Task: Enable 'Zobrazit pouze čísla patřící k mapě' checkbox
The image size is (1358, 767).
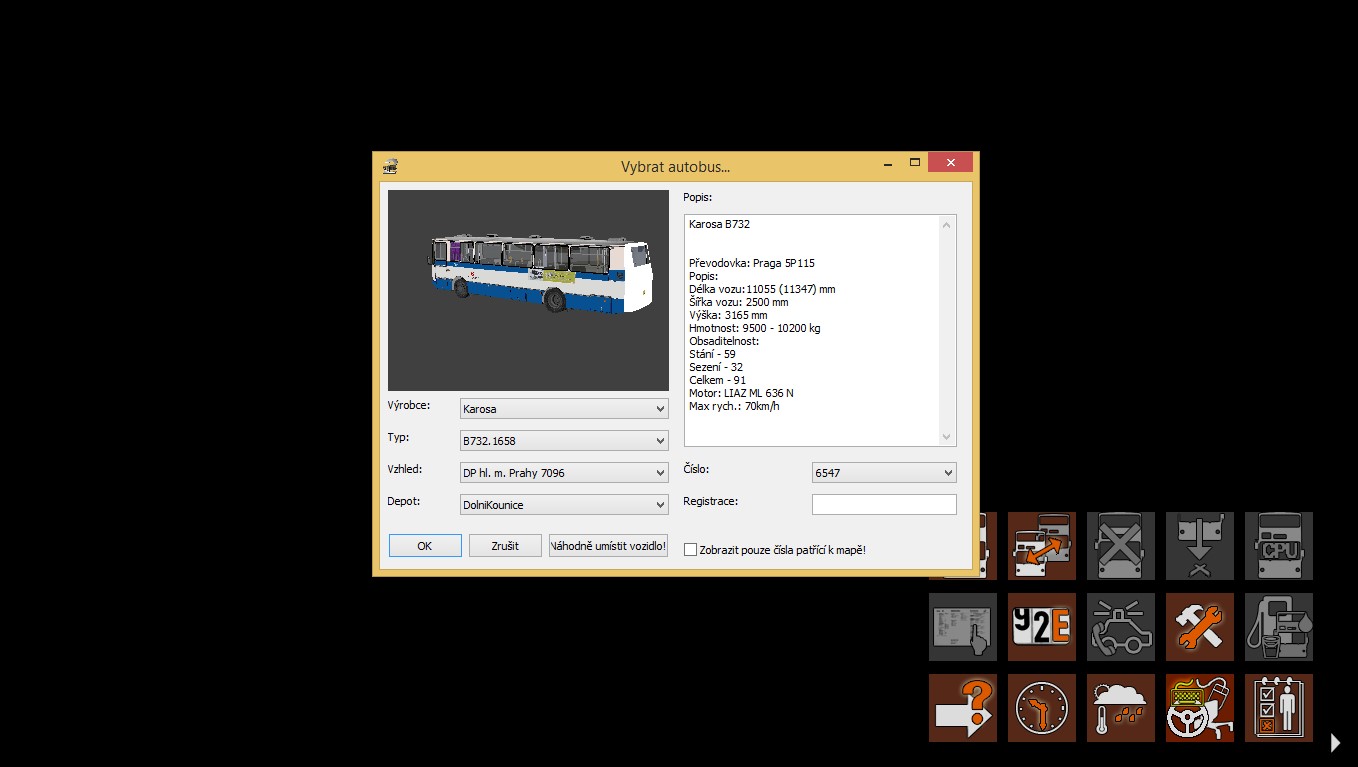Action: click(x=690, y=550)
